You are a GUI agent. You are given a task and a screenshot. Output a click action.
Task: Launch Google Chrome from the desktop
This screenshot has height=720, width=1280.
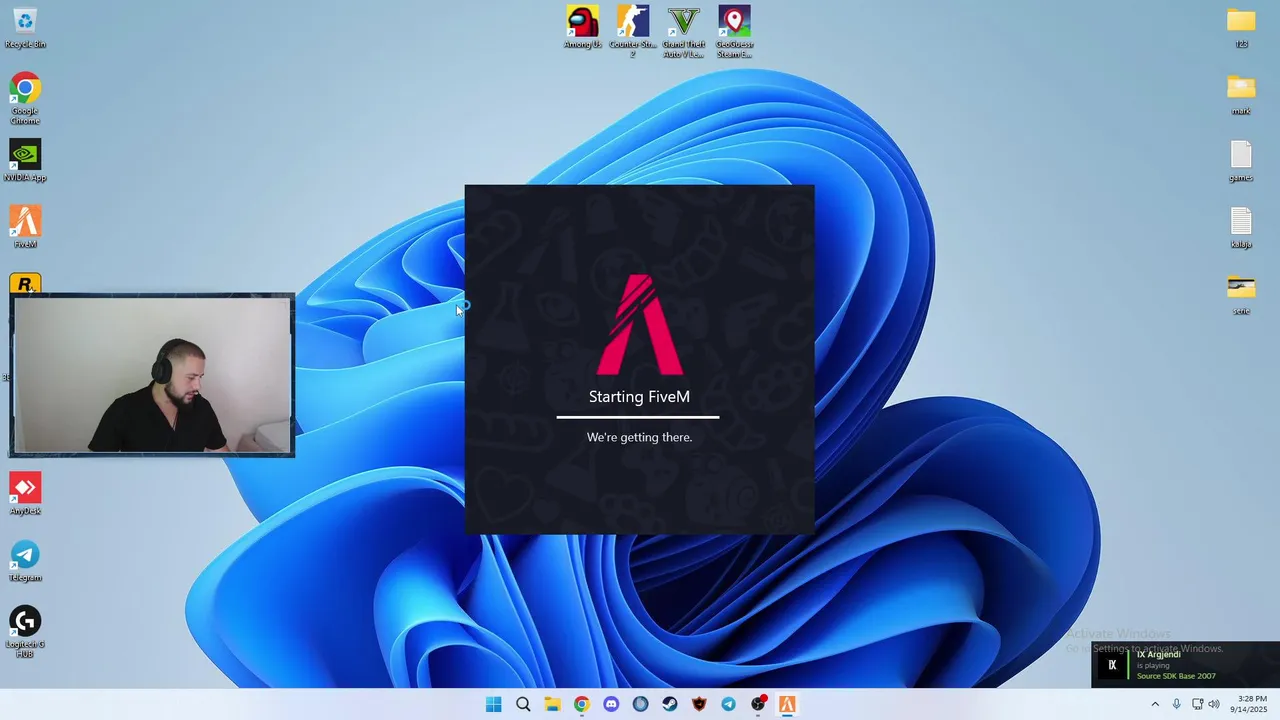point(25,98)
